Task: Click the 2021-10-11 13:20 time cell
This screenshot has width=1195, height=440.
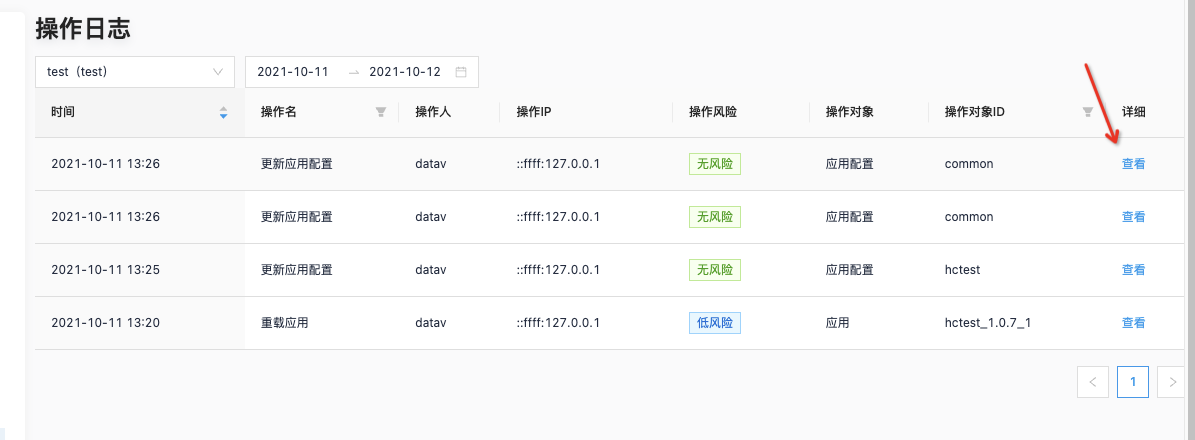Action: 105,323
